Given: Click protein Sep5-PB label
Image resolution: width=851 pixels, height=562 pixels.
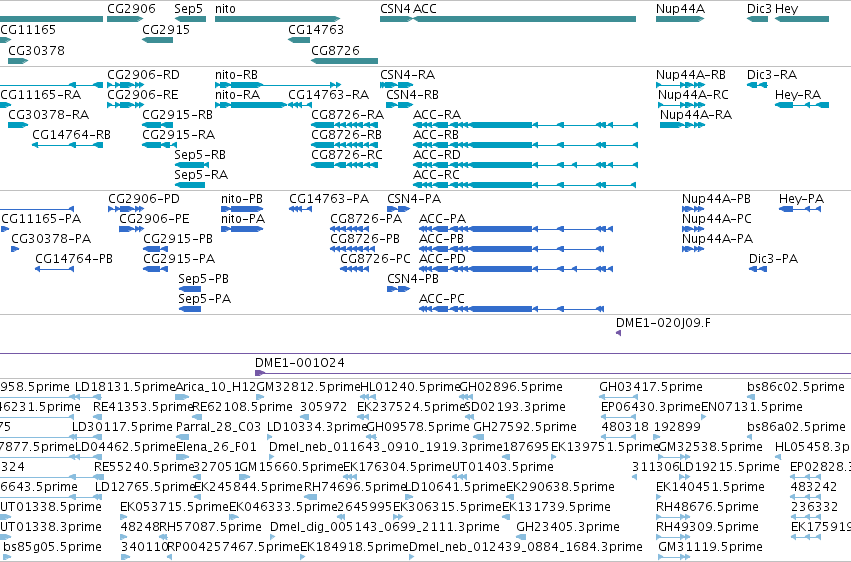Looking at the screenshot, I should tap(204, 279).
